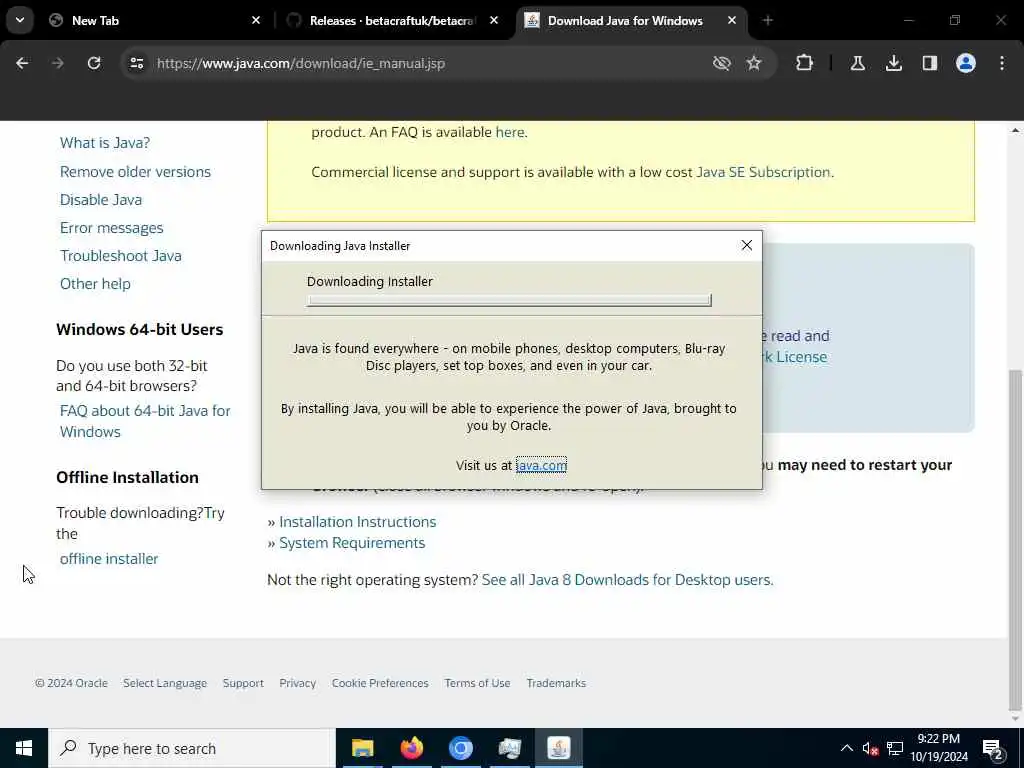Viewport: 1024px width, 768px height.
Task: Close the Releases betacraftuk tab
Action: tap(494, 21)
